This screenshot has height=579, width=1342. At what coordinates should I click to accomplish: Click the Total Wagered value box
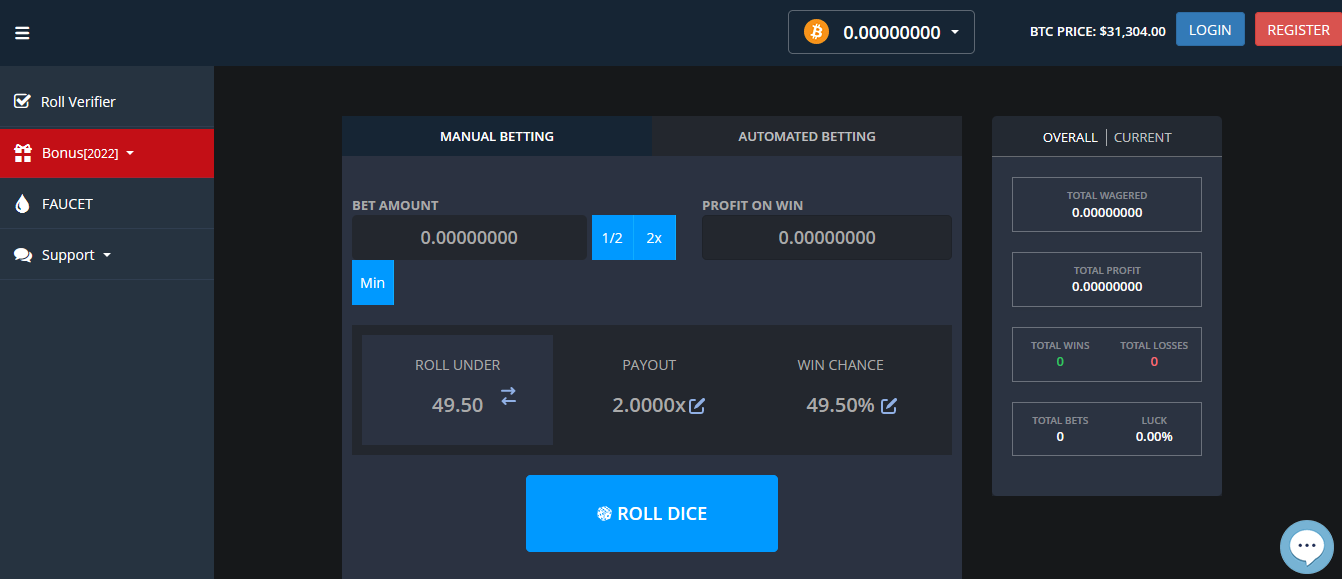click(1107, 204)
